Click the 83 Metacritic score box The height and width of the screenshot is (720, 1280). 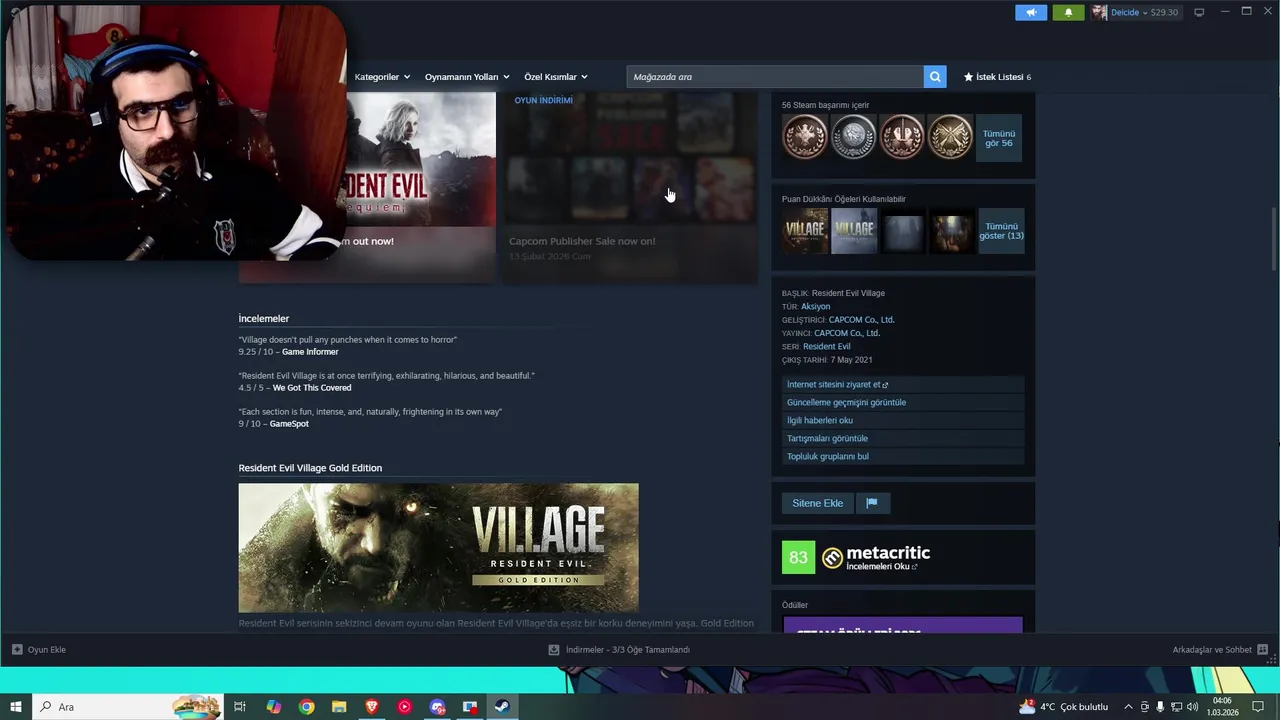click(x=798, y=557)
